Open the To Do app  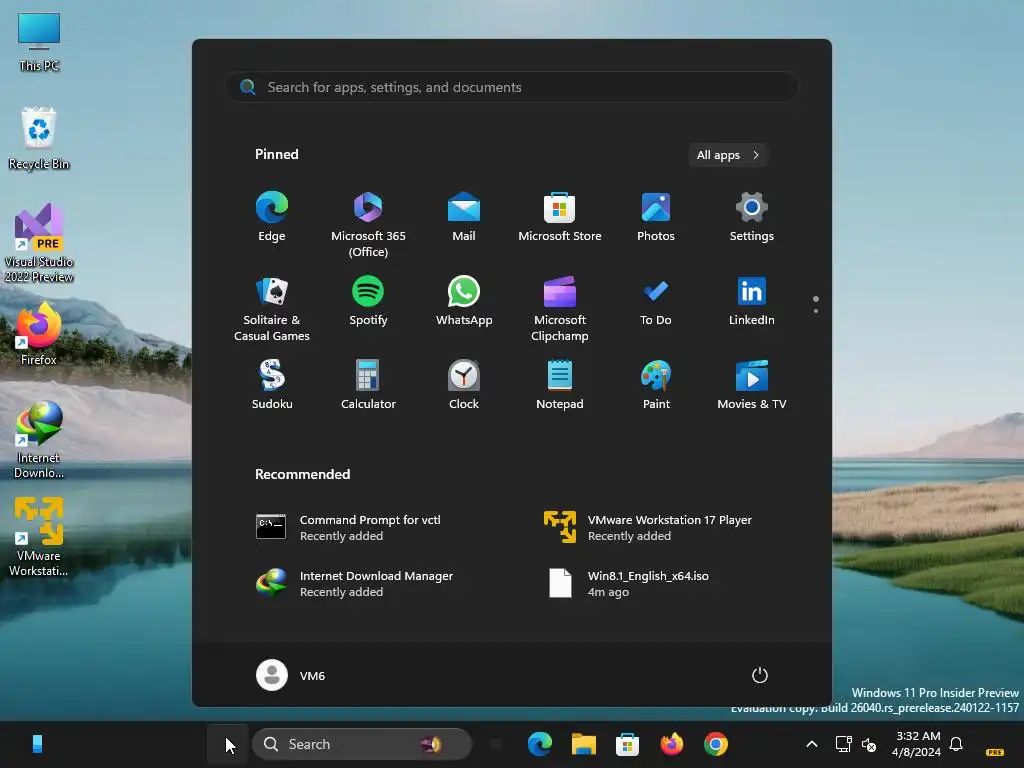tap(656, 301)
